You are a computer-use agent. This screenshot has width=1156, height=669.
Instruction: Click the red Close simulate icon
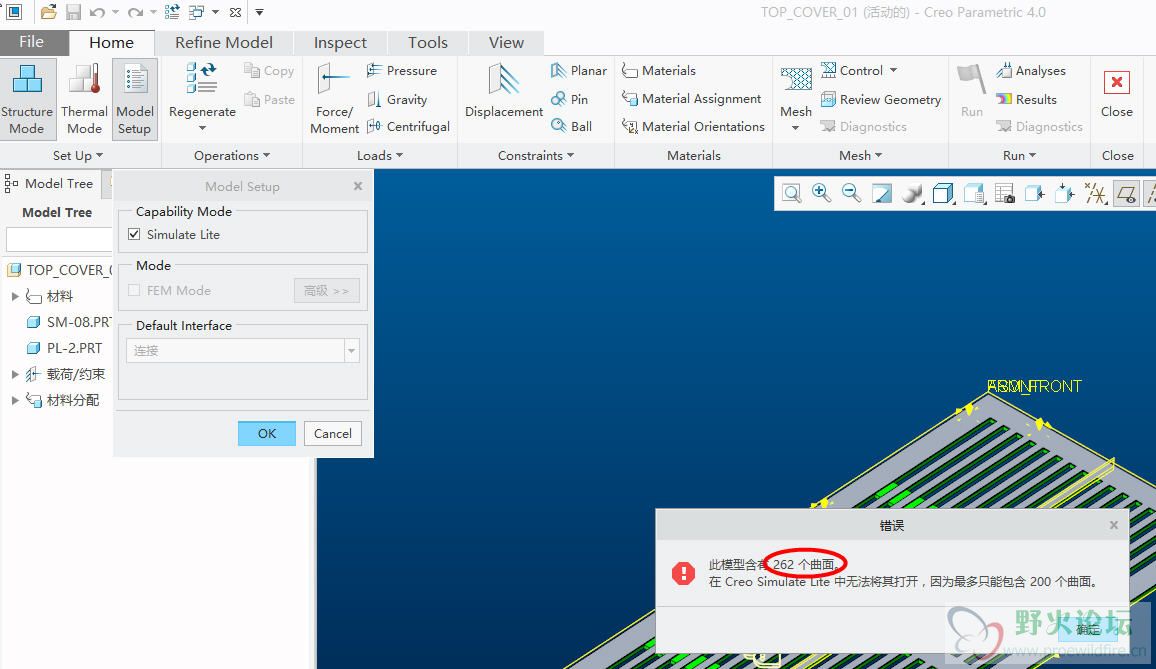(1116, 82)
